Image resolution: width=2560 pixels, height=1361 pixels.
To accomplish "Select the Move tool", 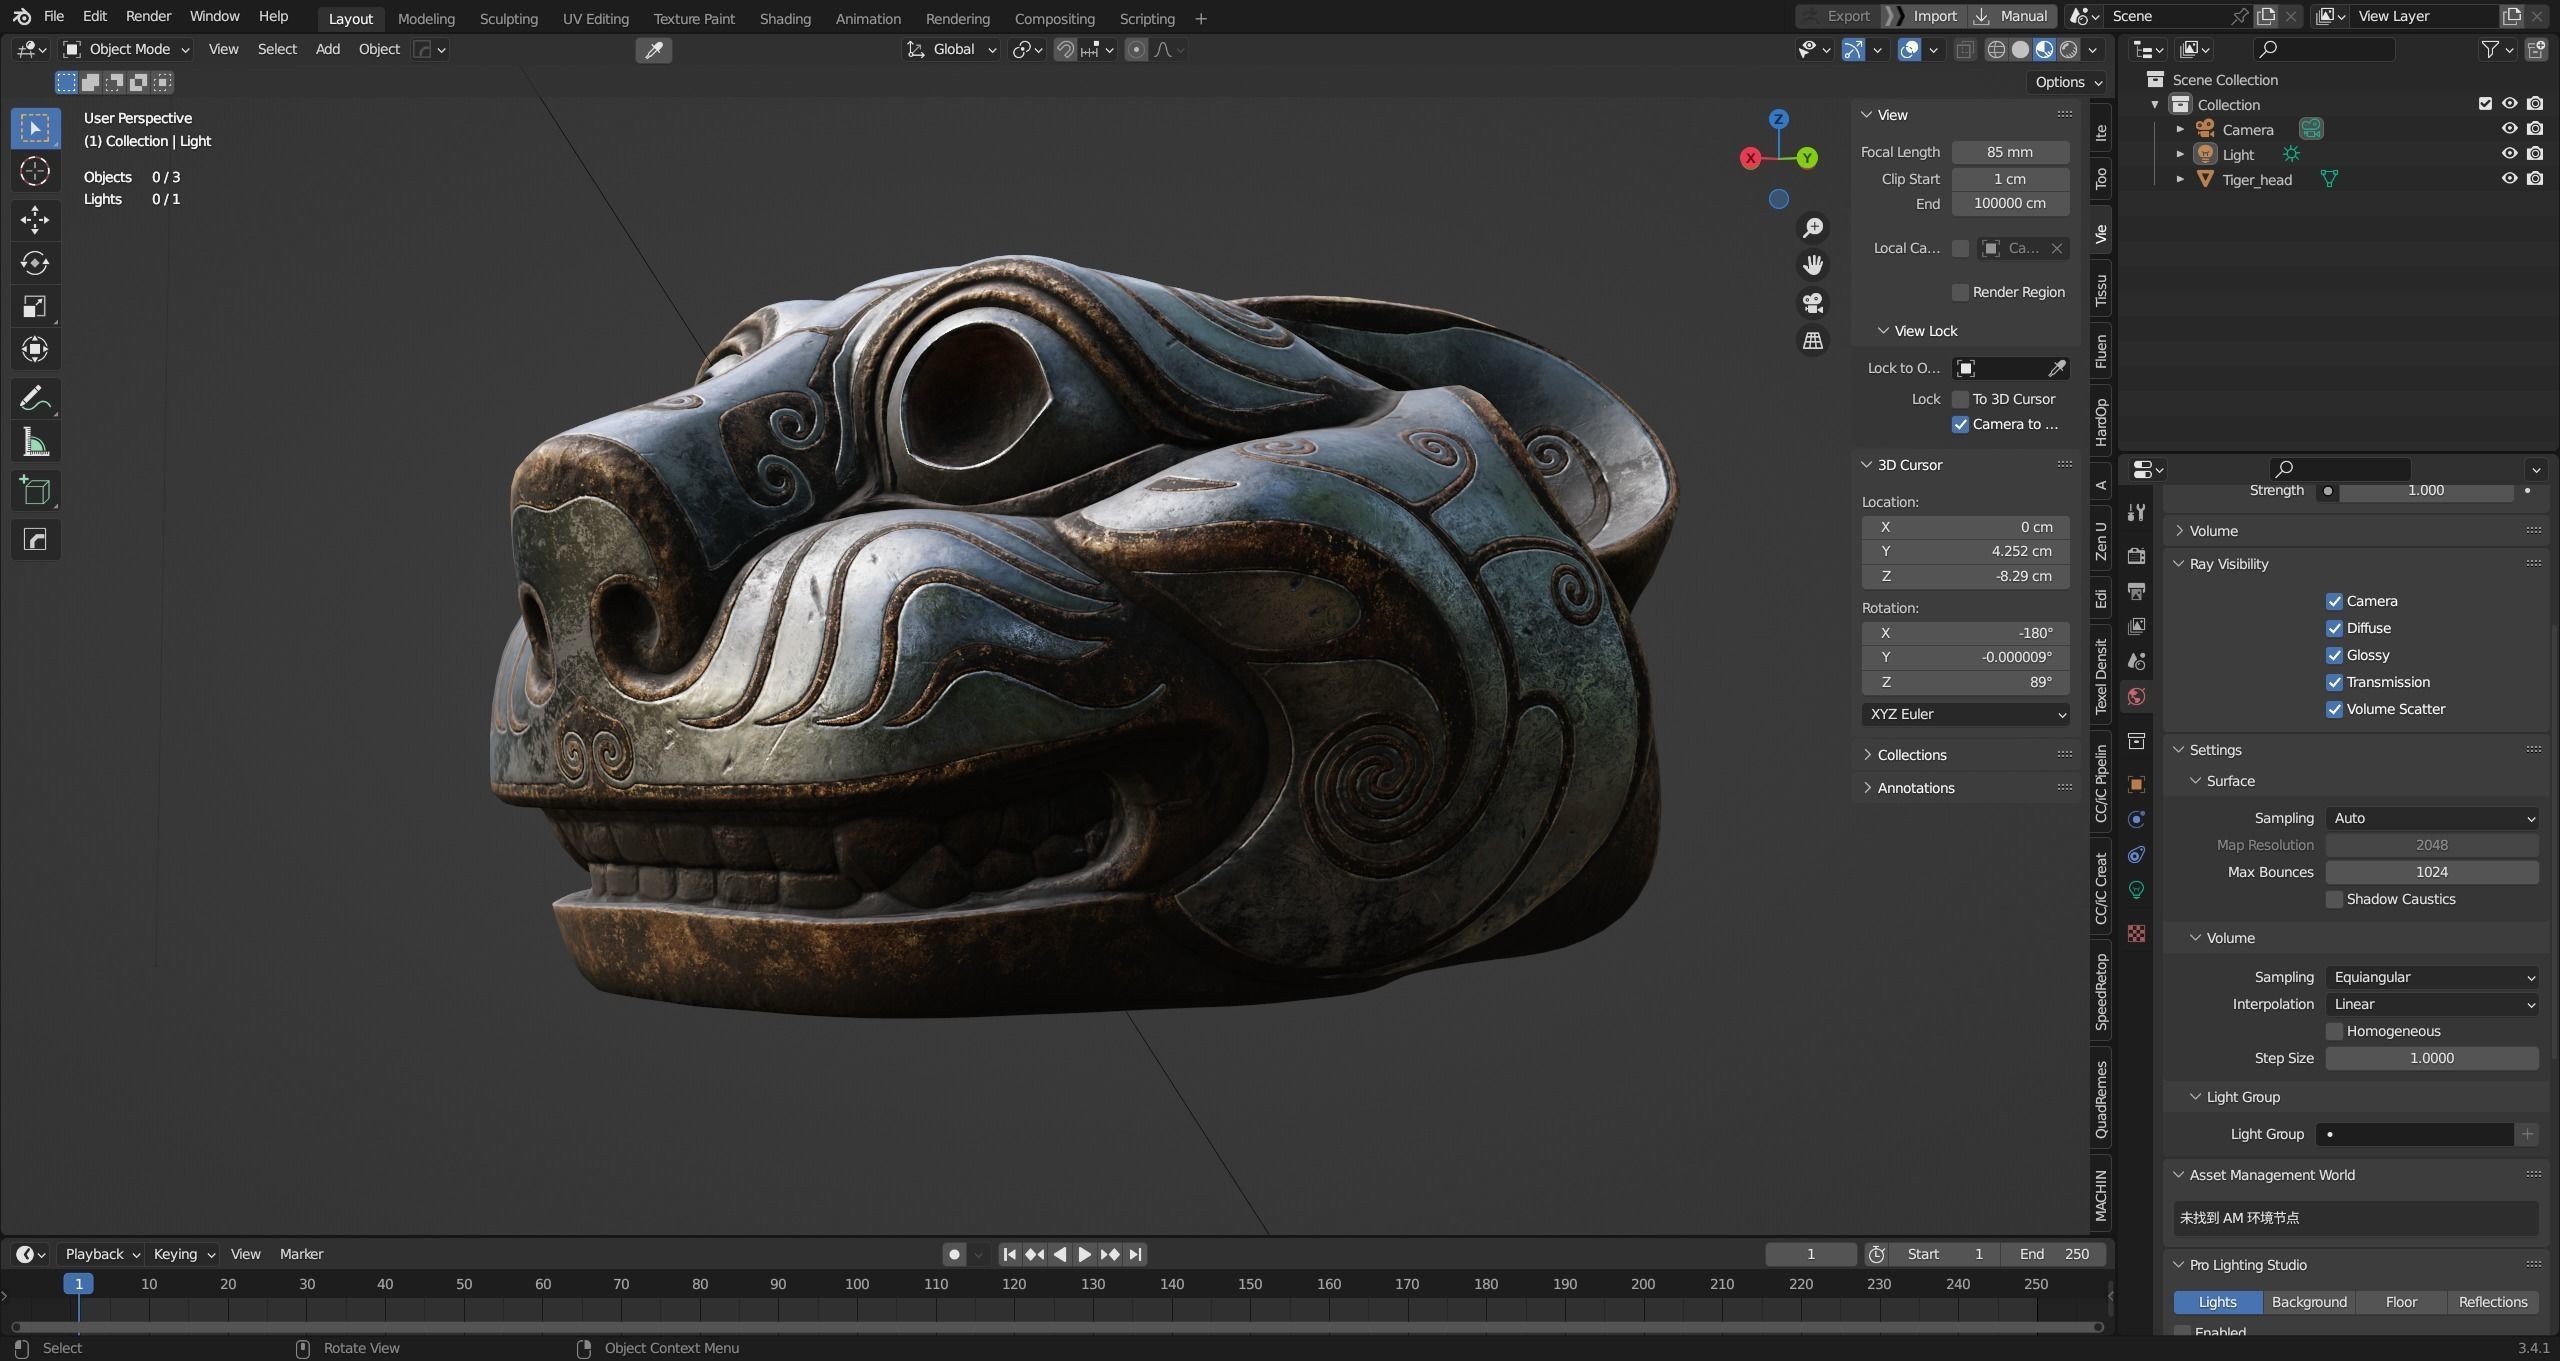I will [x=35, y=219].
